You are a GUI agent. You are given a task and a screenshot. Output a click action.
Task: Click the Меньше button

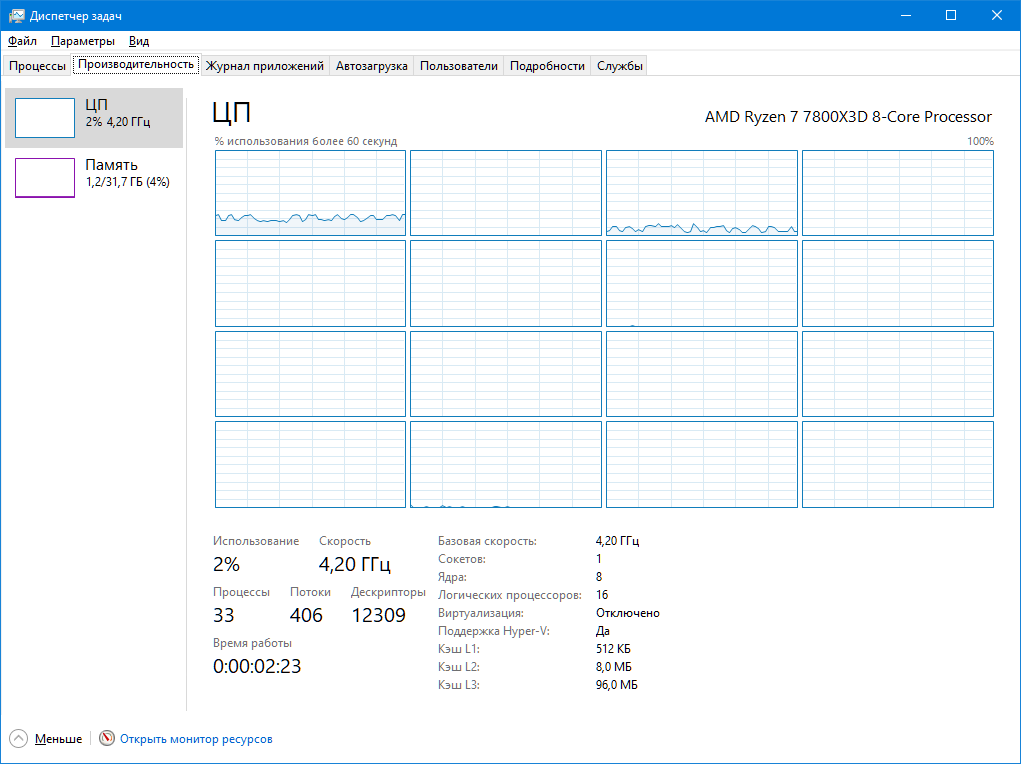pos(58,739)
